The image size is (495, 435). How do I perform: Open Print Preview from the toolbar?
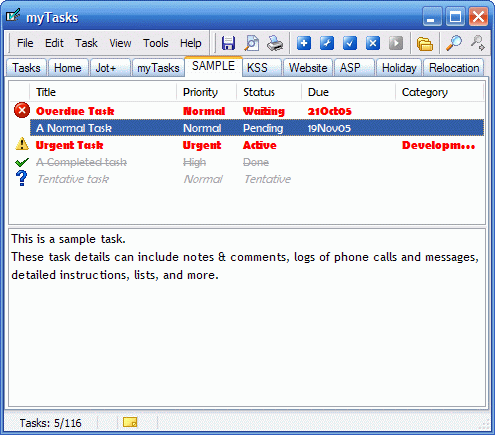252,43
